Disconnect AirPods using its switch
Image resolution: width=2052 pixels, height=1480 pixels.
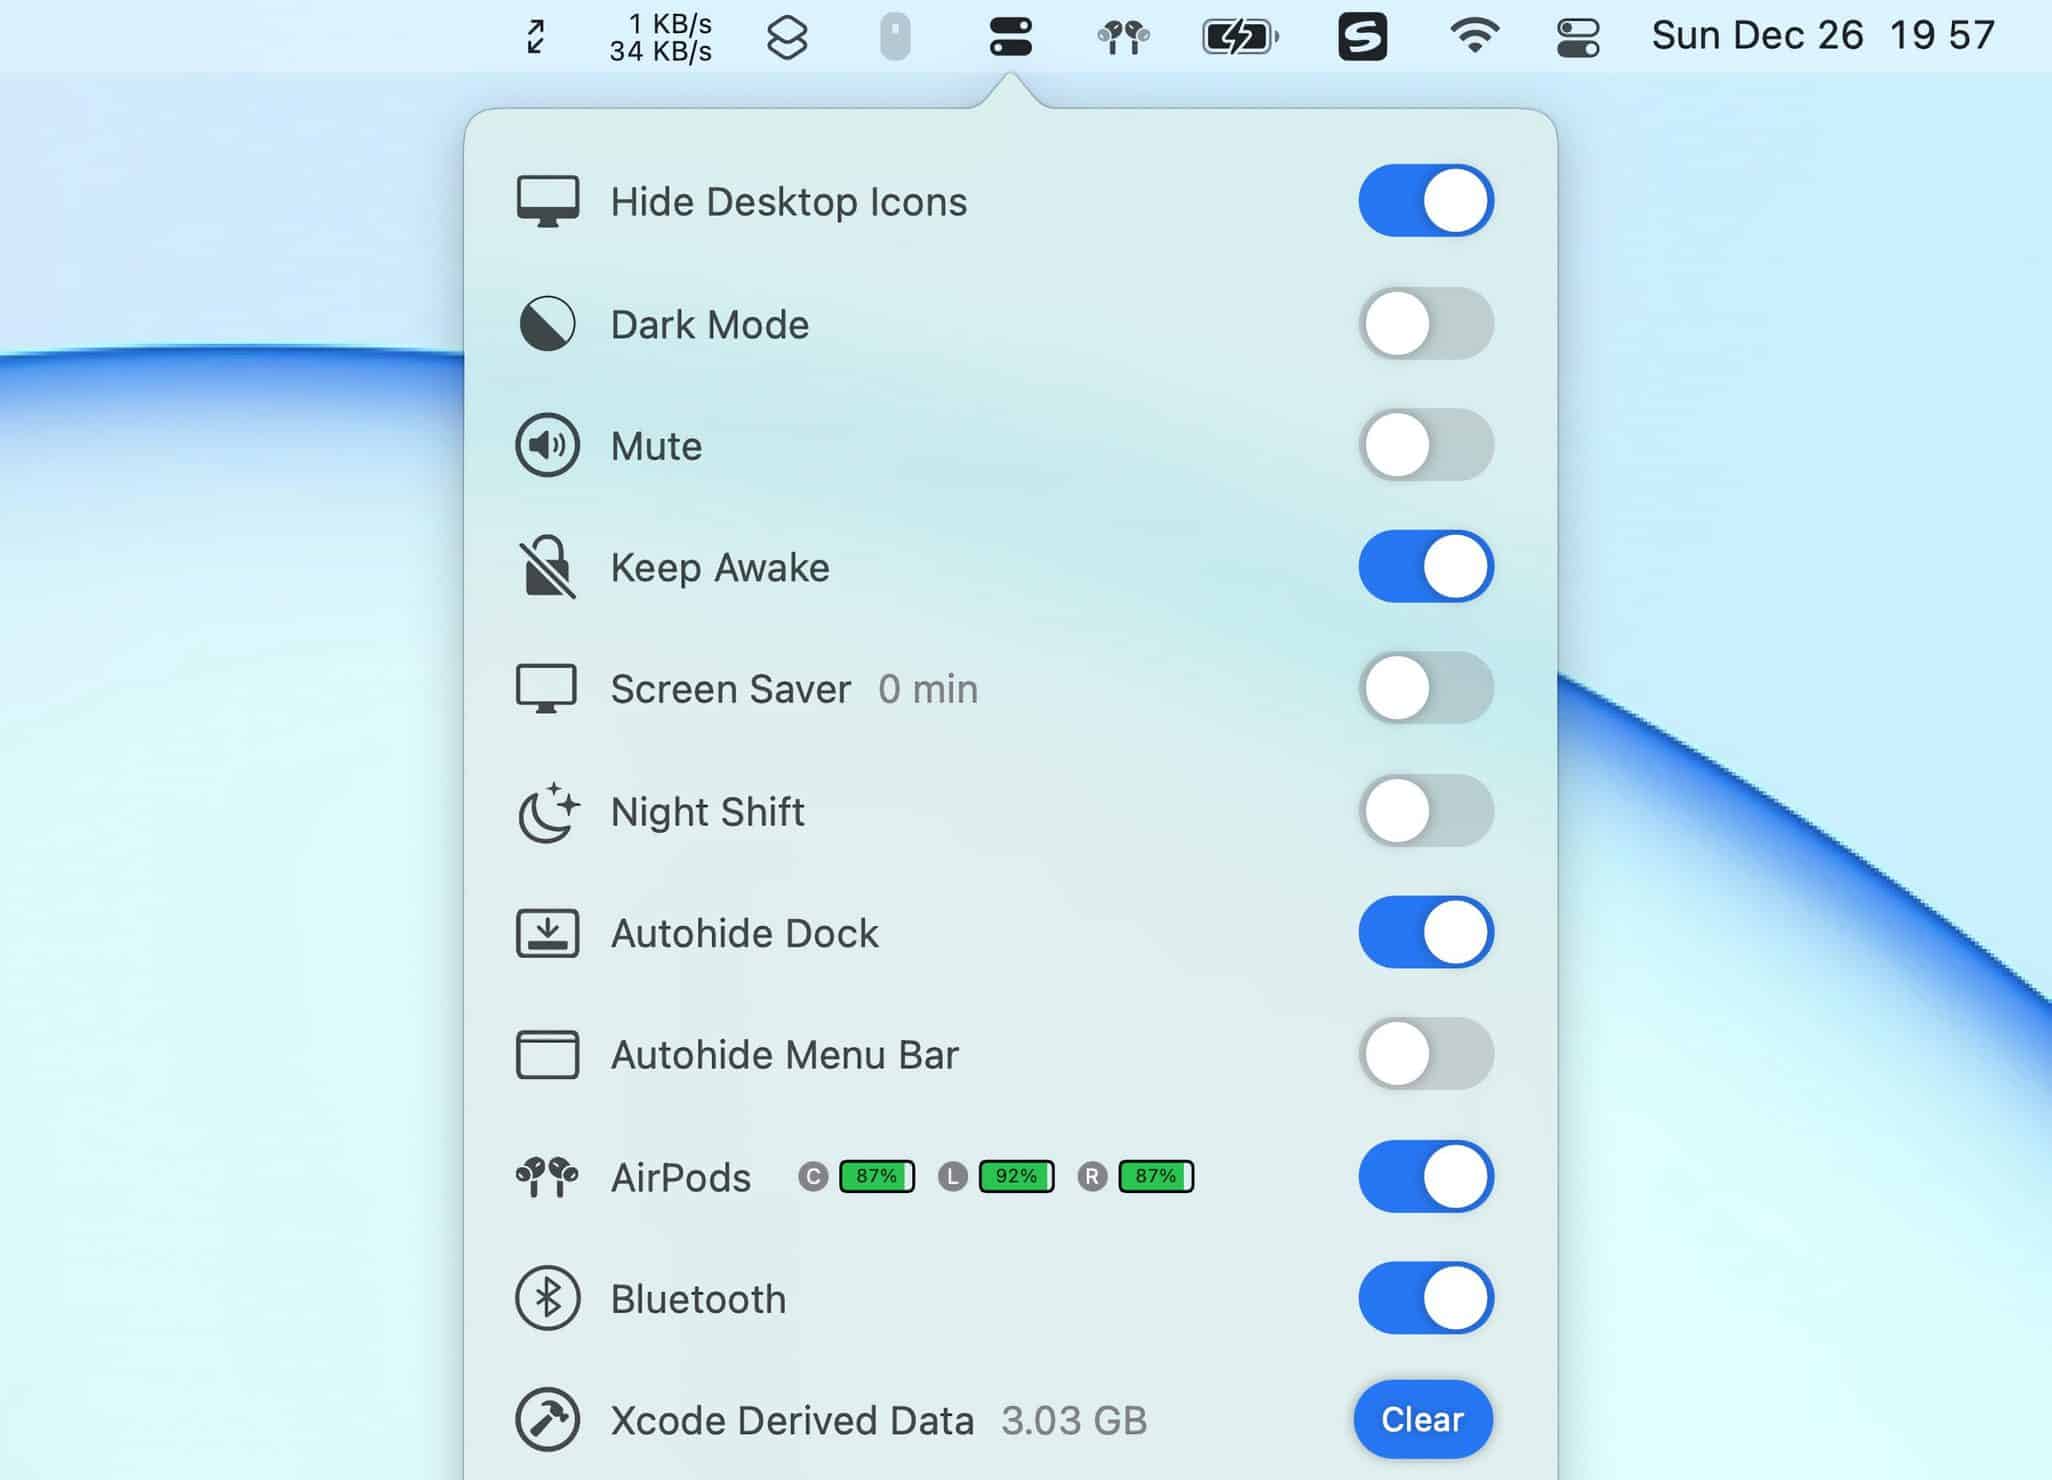click(x=1426, y=1176)
